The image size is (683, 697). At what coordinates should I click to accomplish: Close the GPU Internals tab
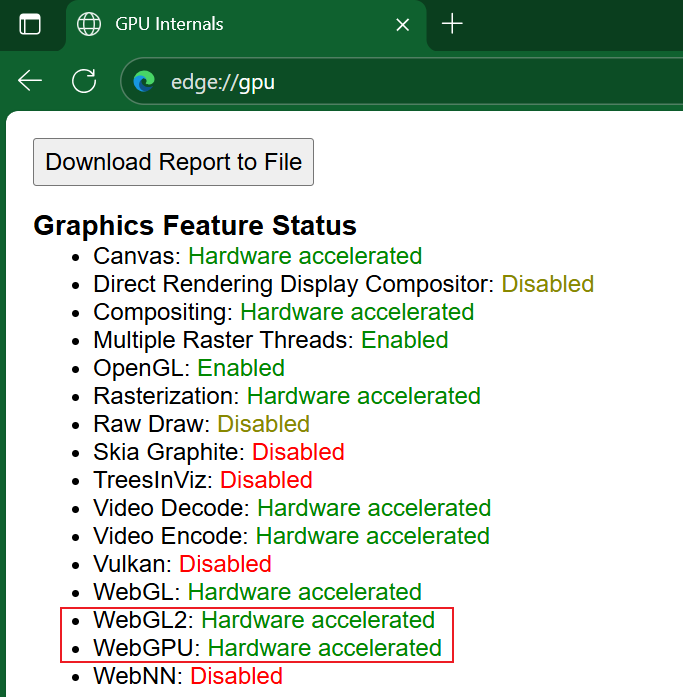(403, 24)
